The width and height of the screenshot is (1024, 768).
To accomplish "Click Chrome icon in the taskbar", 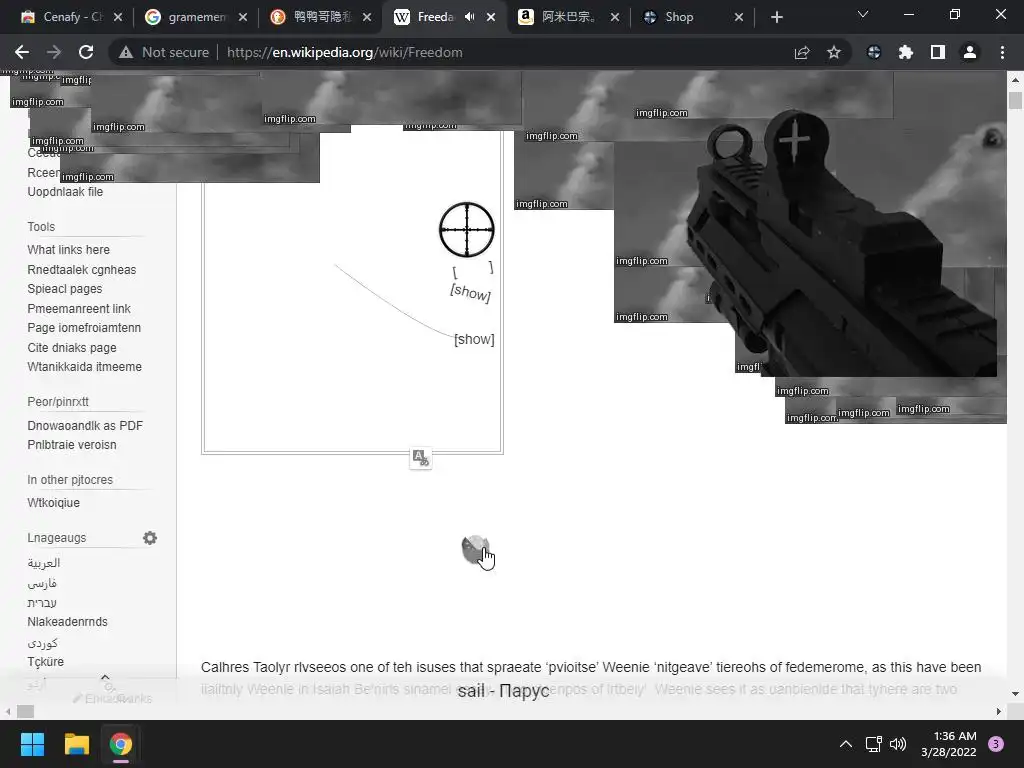I will [121, 744].
